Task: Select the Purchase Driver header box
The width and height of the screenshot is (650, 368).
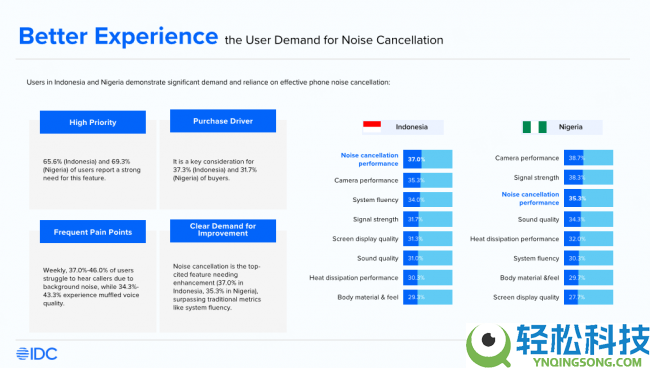Action: point(223,121)
